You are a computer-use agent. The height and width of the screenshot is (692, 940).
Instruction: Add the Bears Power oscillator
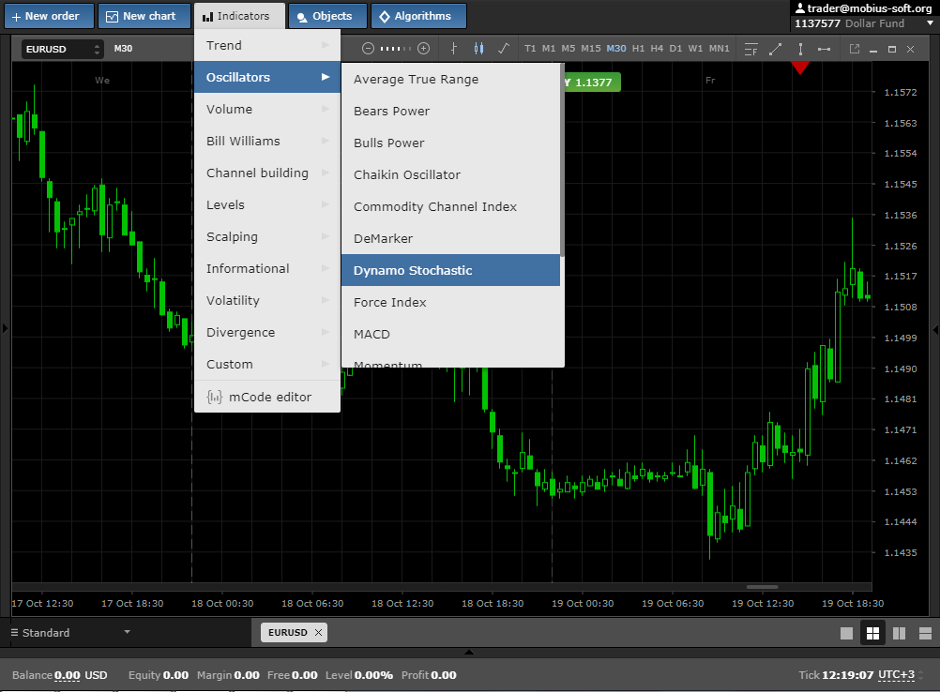pyautogui.click(x=451, y=111)
